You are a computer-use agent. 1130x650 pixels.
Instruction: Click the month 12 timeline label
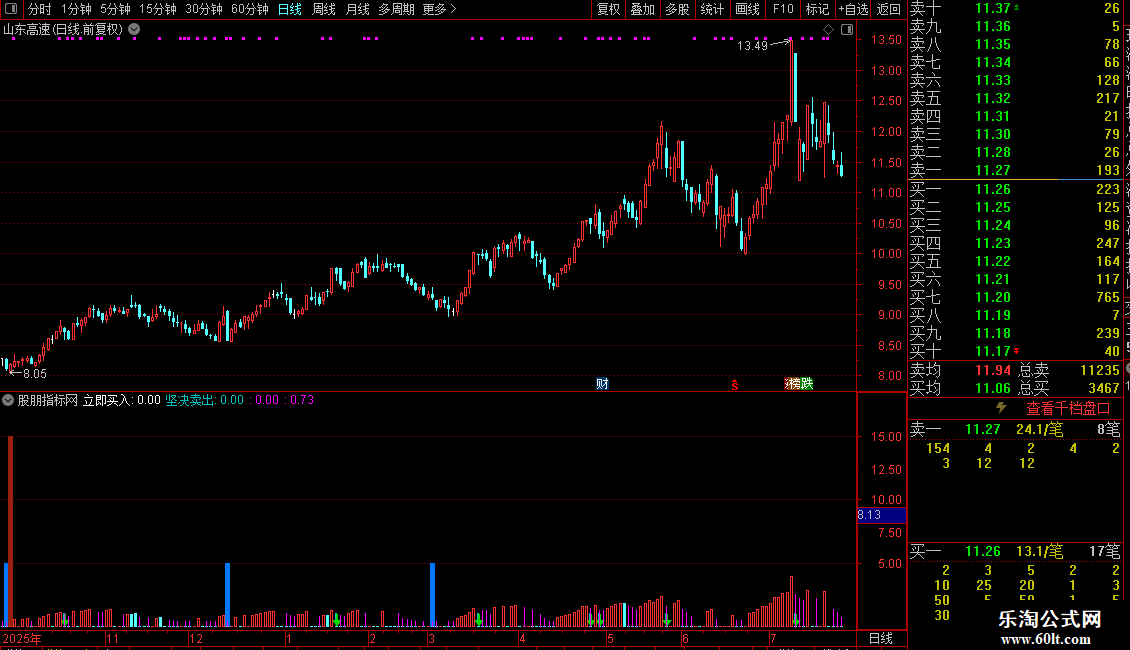196,638
